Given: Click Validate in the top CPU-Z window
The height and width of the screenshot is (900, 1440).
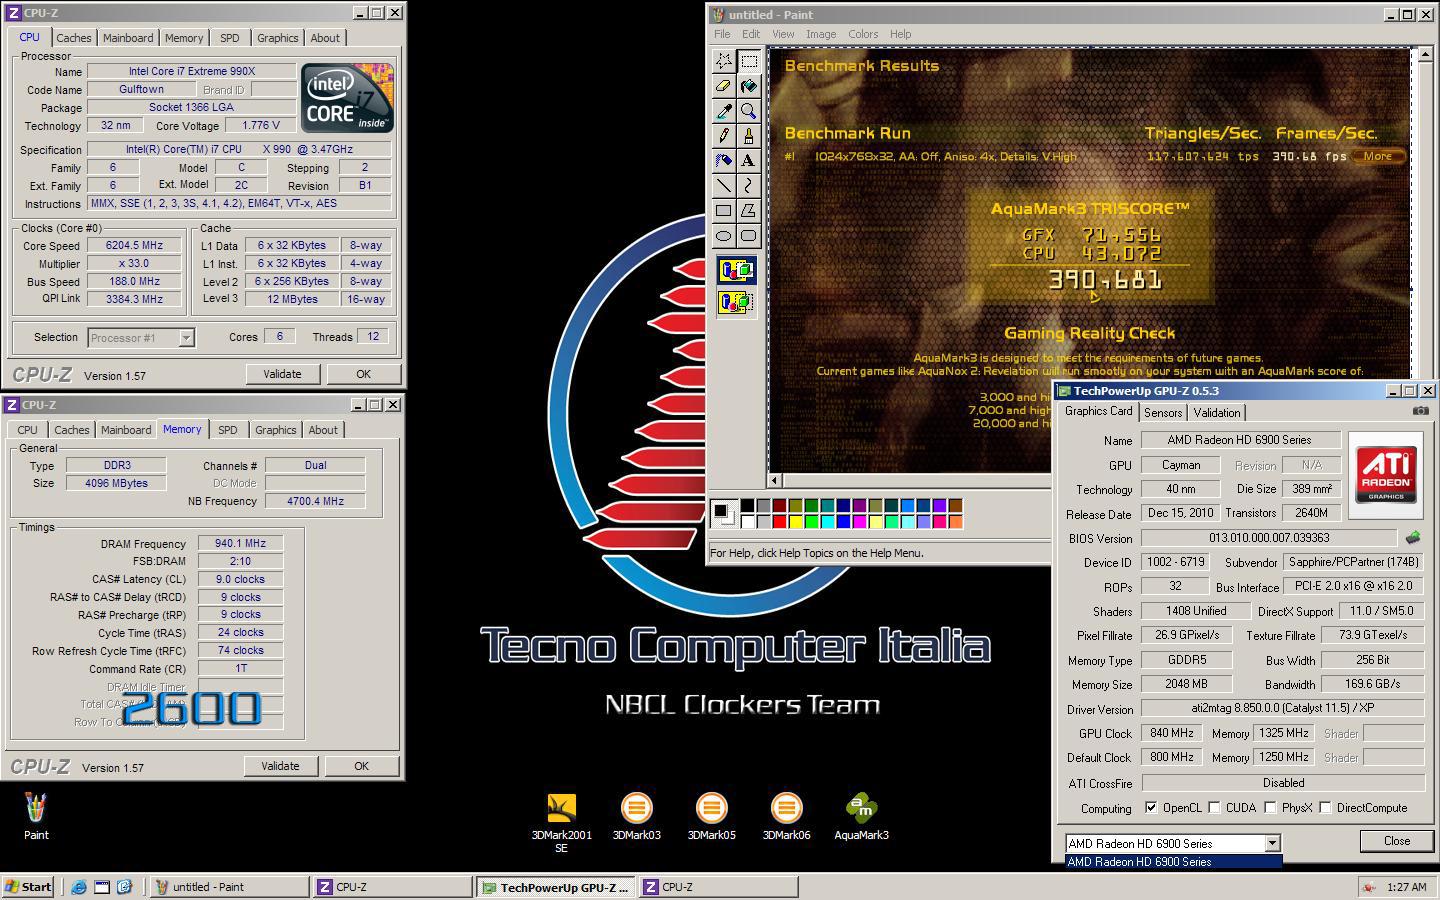Looking at the screenshot, I should [x=282, y=374].
